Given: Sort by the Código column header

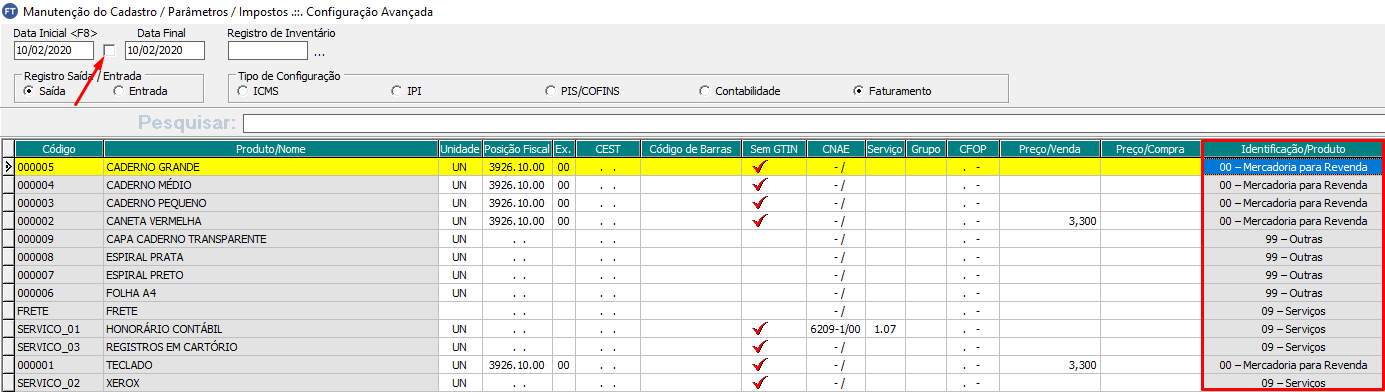Looking at the screenshot, I should click(x=59, y=149).
